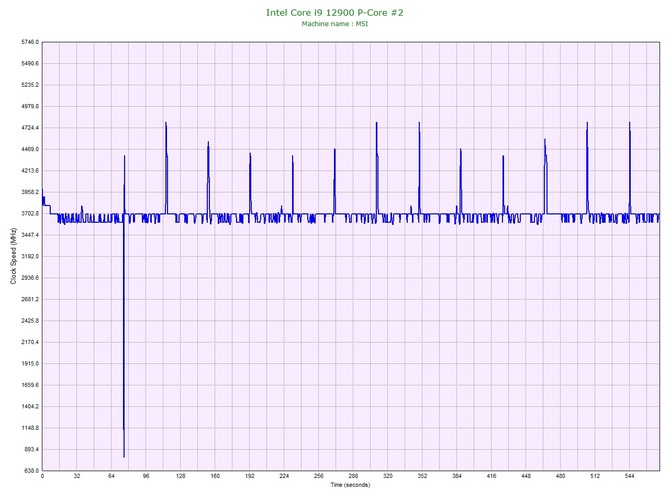Click the x-axis tick label 288
The width and height of the screenshot is (670, 502).
click(353, 476)
